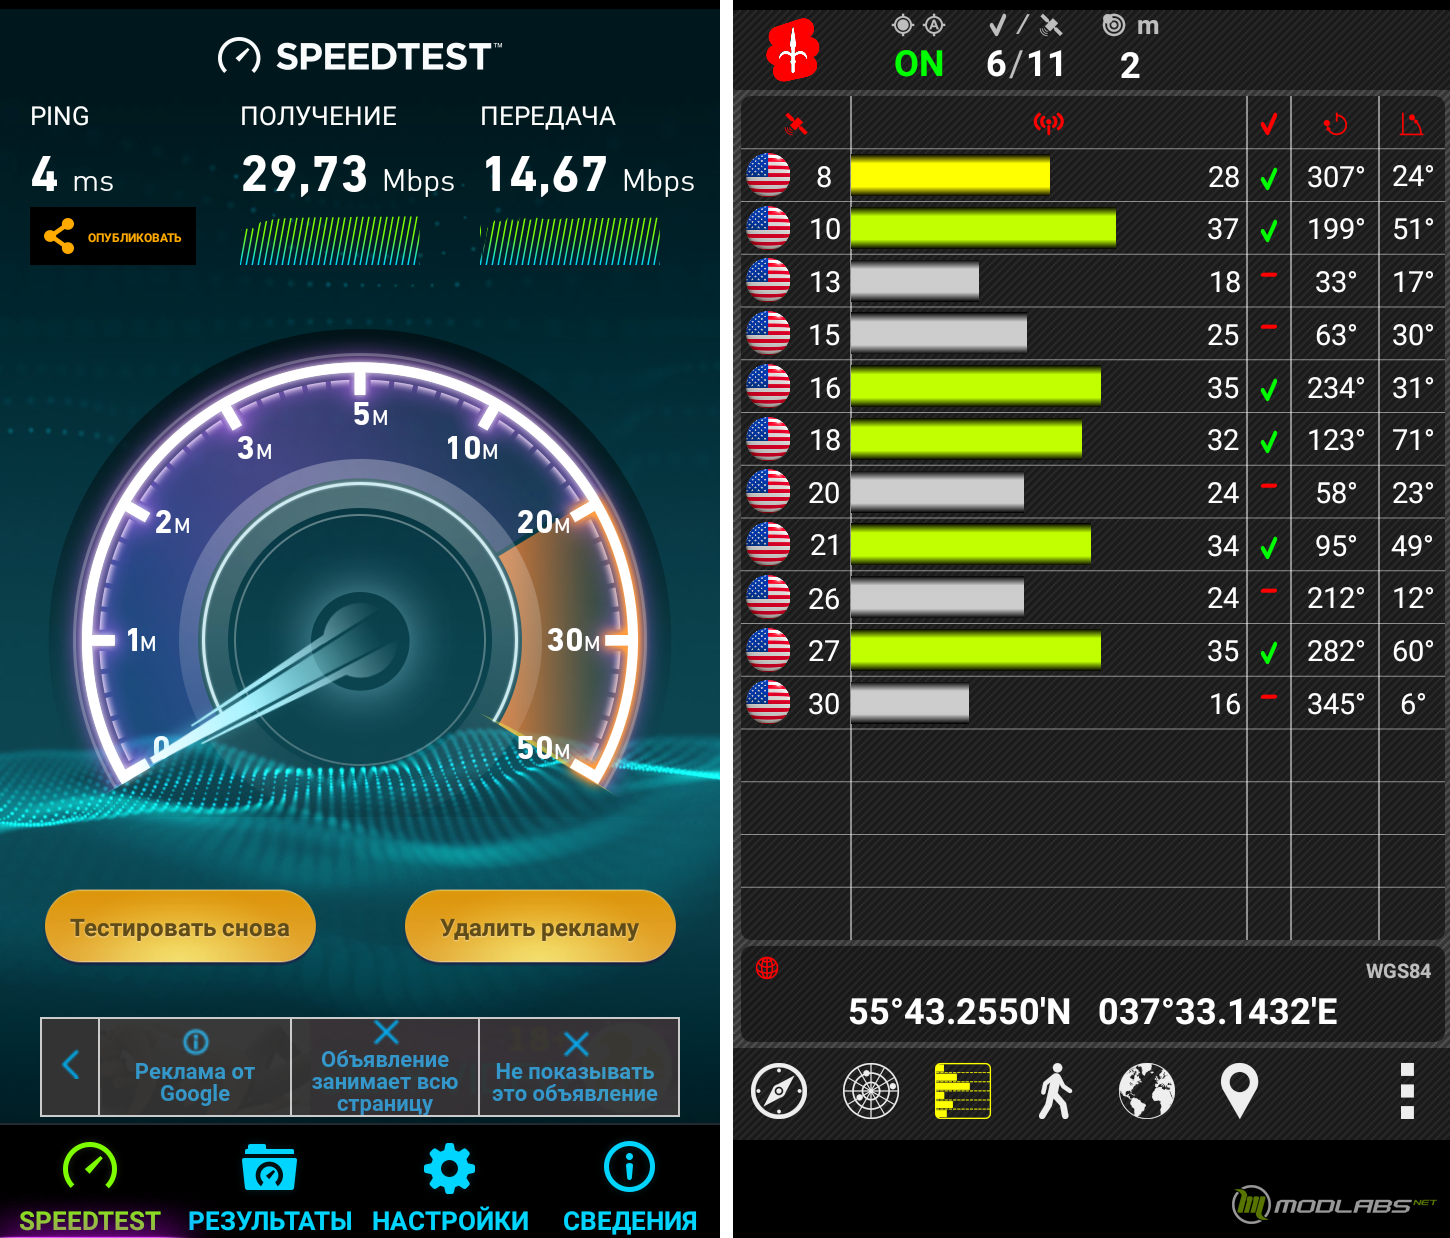Tap the US flag for satellite 27

click(768, 649)
